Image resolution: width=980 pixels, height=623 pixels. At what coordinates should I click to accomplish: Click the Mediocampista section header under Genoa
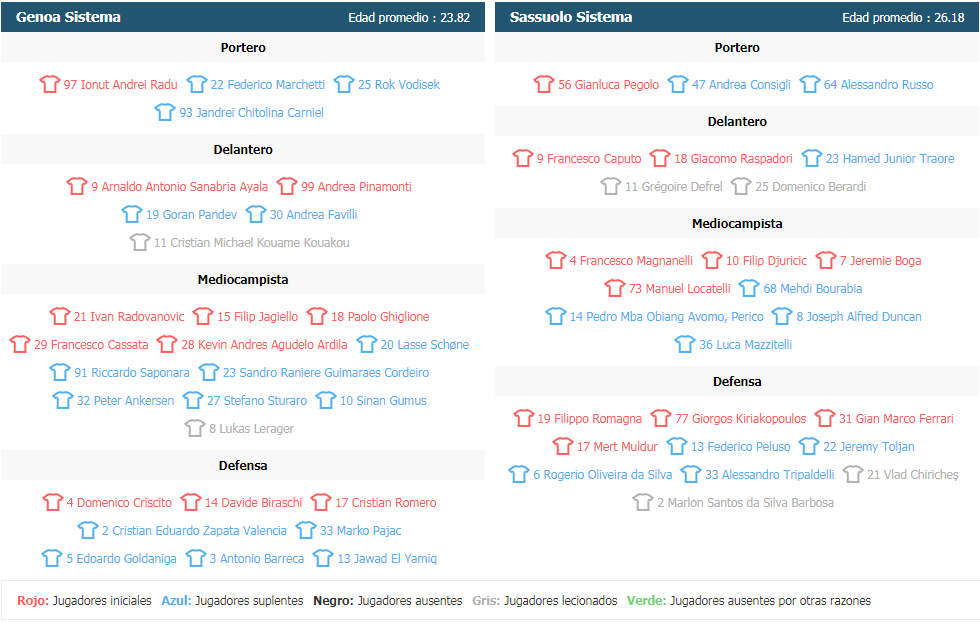click(x=242, y=279)
